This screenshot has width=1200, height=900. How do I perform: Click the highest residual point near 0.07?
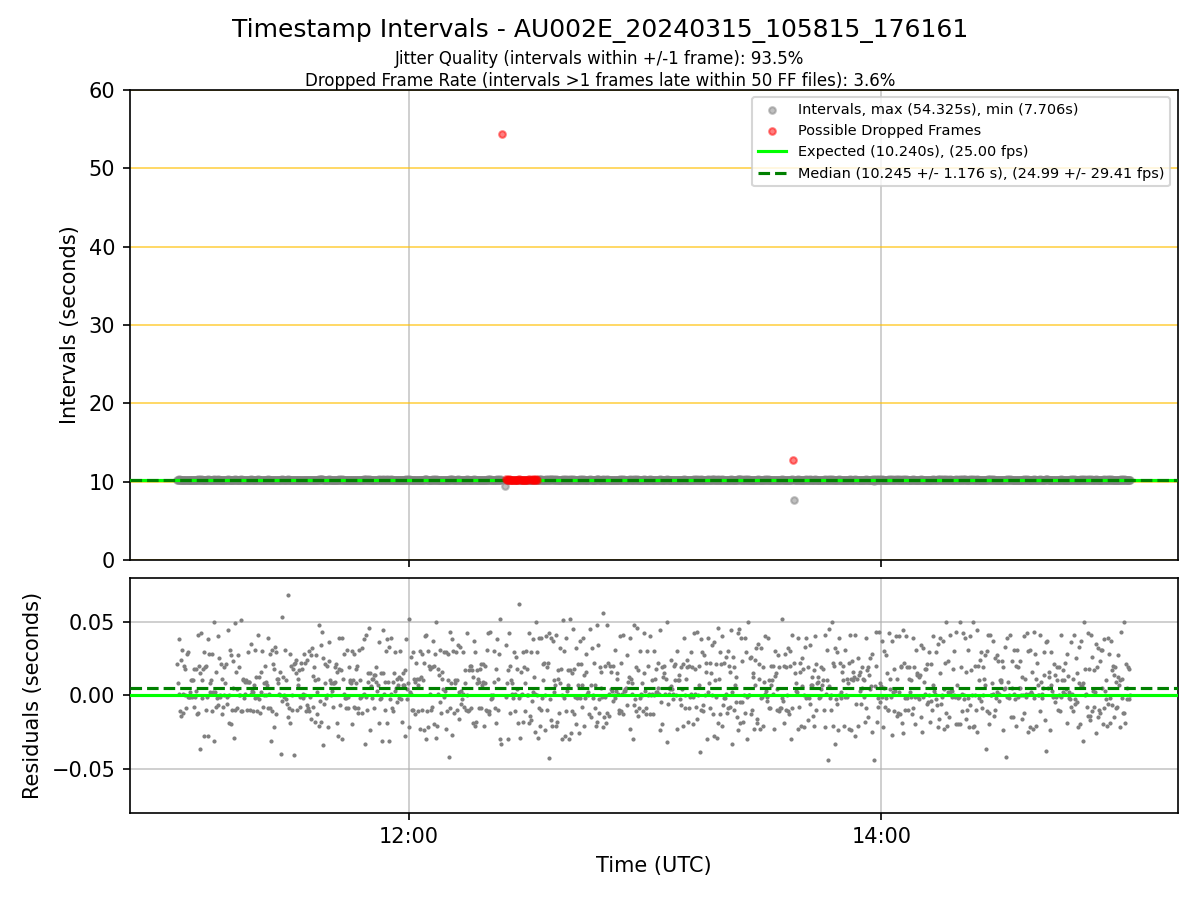coord(288,595)
